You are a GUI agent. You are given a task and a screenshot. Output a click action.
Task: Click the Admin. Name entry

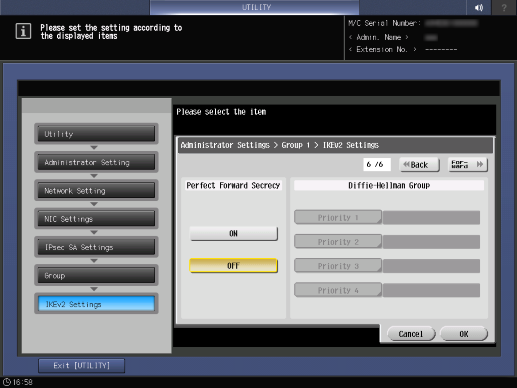coord(393,37)
